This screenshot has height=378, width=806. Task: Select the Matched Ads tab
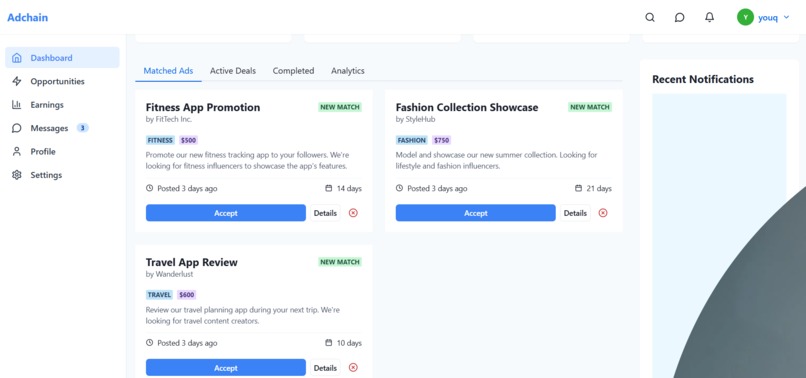point(168,71)
